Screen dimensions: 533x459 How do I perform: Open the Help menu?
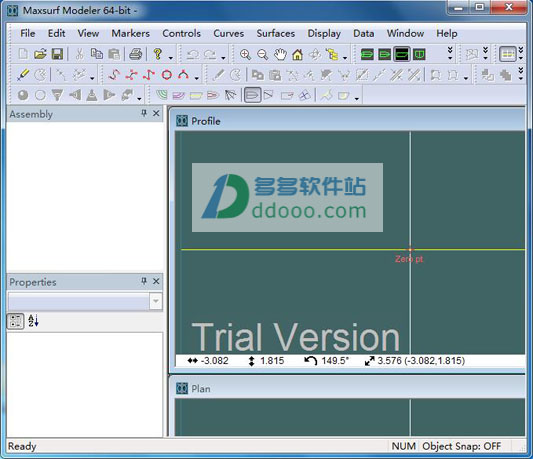pyautogui.click(x=447, y=33)
